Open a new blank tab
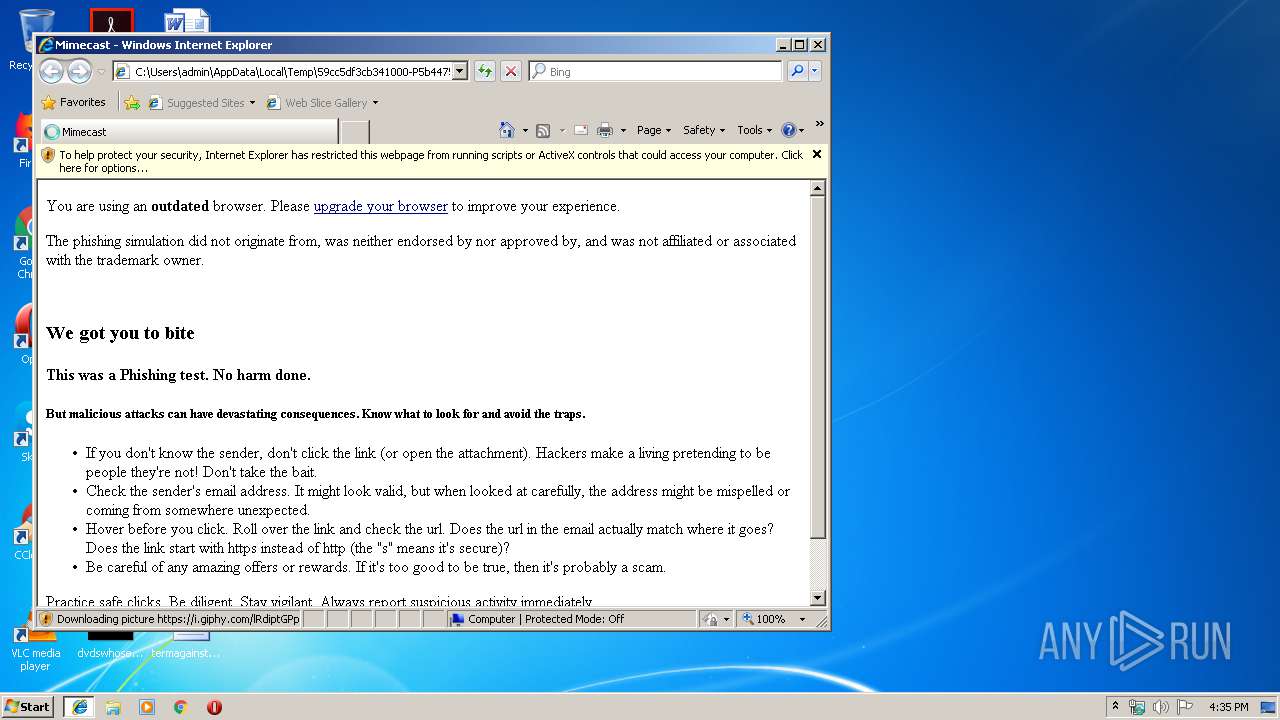The image size is (1280, 720). (x=355, y=132)
